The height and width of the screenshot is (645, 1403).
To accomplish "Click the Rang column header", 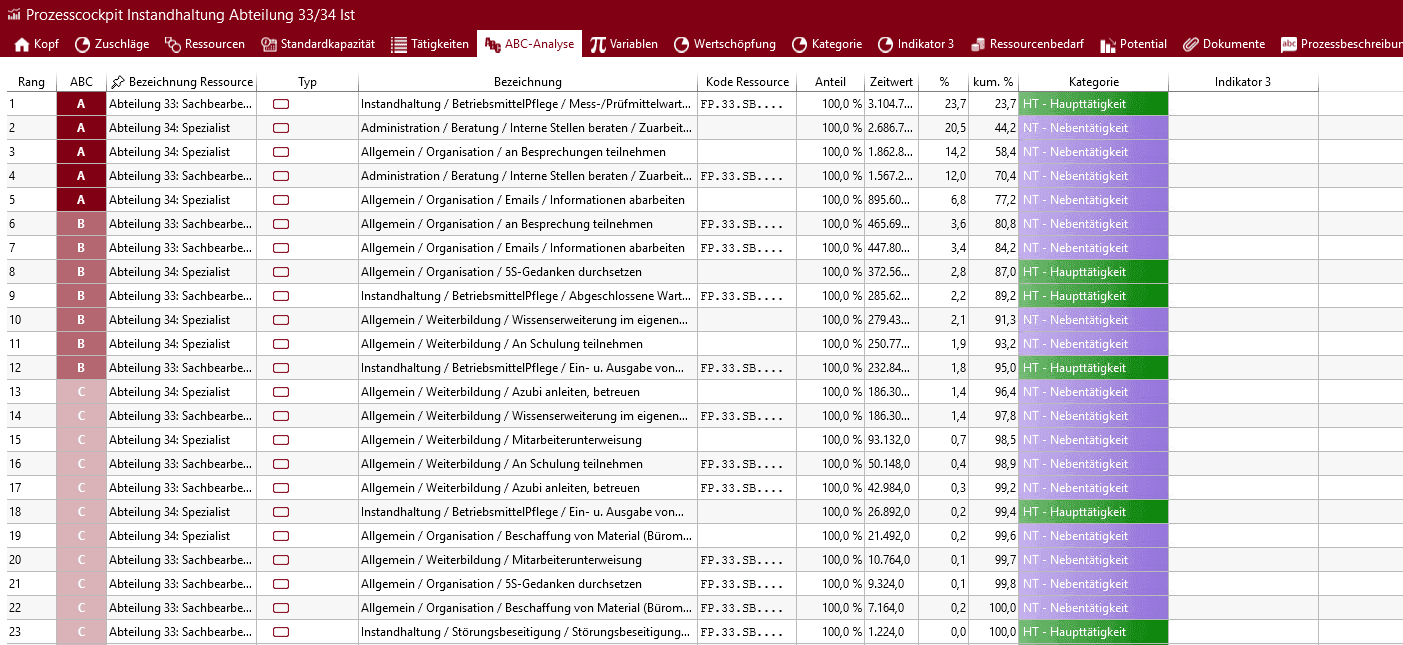I will coord(31,82).
